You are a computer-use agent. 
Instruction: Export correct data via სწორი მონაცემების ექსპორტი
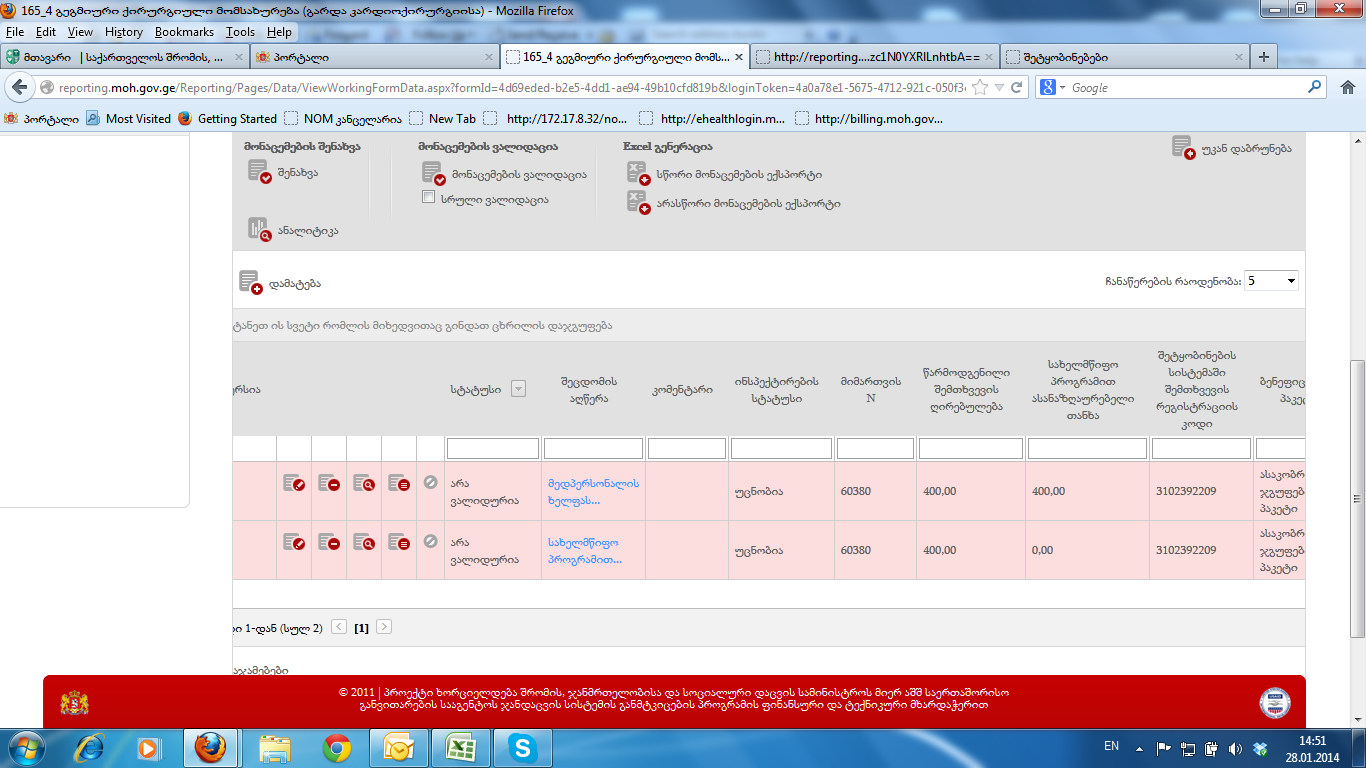coord(639,174)
